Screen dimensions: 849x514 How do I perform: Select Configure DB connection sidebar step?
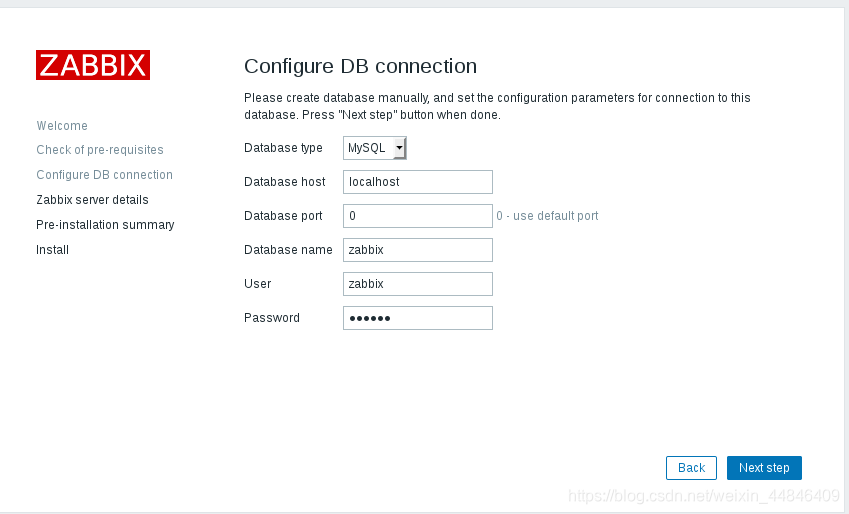tap(105, 175)
